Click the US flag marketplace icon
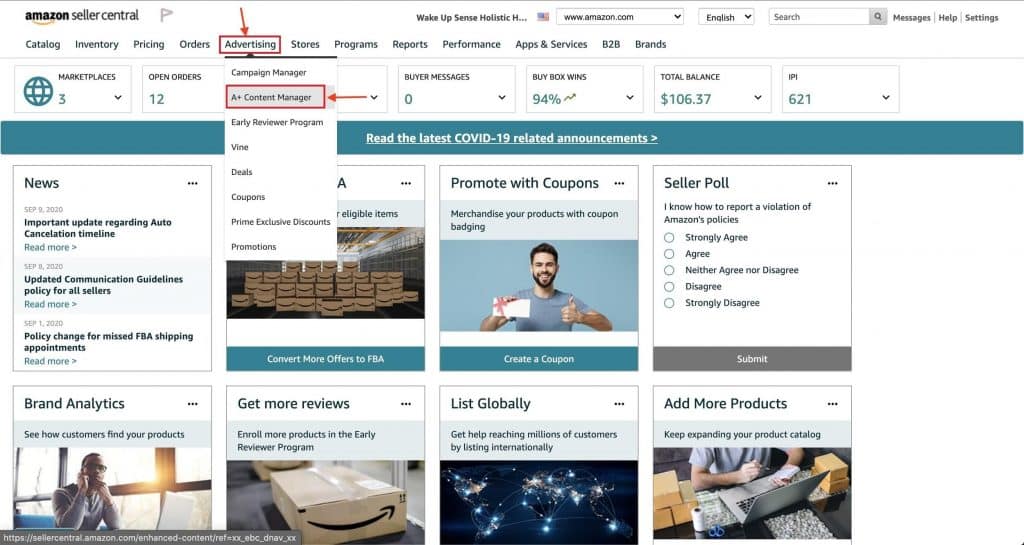 click(x=543, y=17)
